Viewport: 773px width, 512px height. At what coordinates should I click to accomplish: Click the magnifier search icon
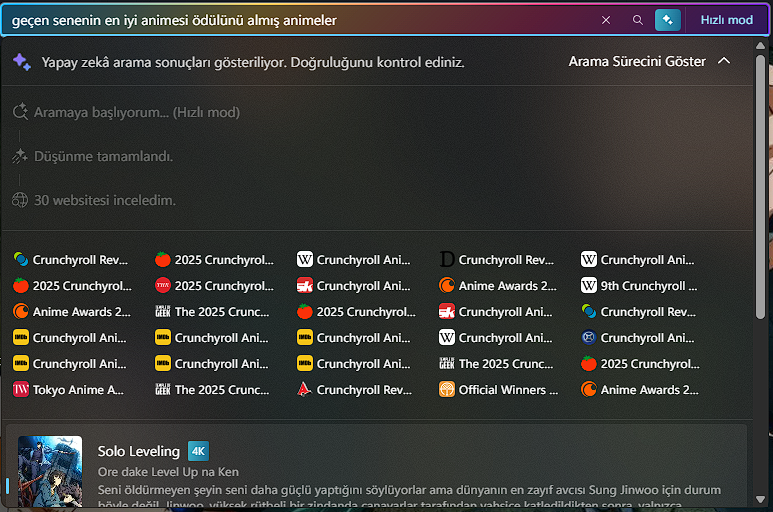637,20
